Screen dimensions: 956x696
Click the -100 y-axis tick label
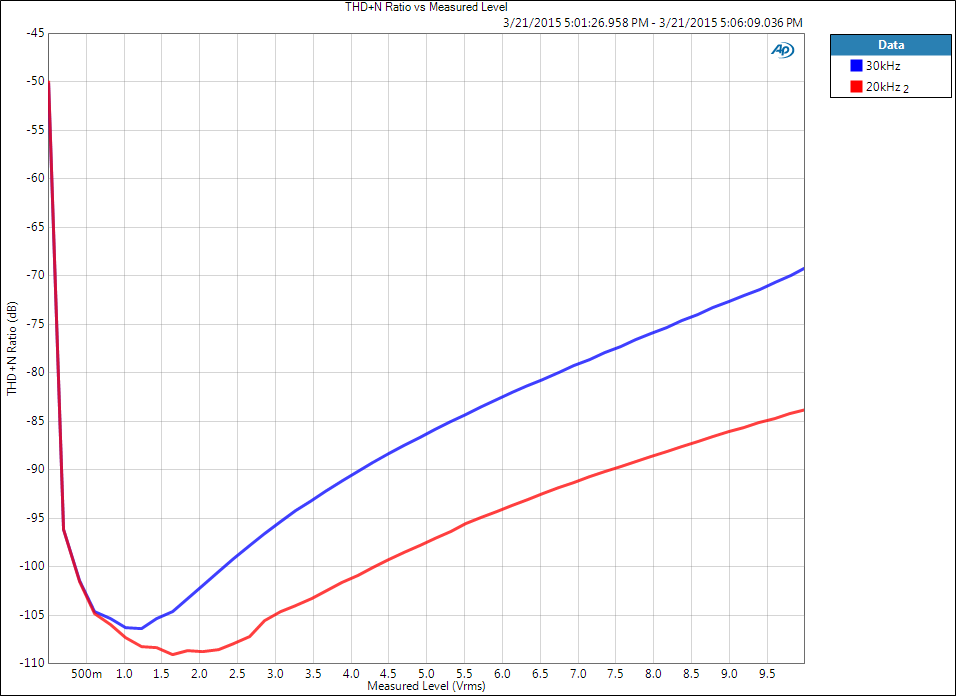[33, 566]
